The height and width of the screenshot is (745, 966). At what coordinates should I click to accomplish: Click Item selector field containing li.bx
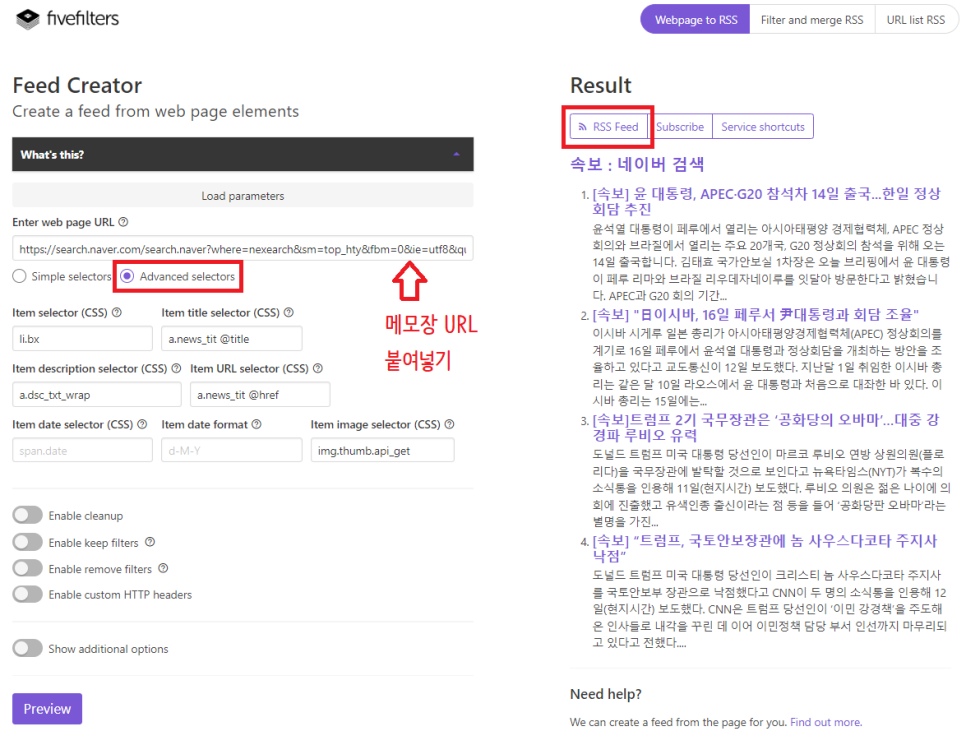83,338
